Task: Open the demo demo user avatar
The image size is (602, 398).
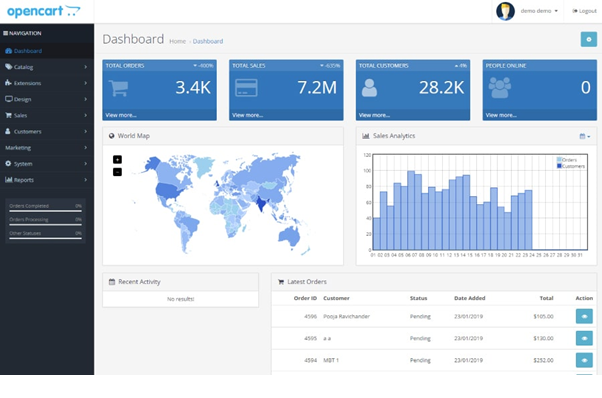Action: coord(505,11)
